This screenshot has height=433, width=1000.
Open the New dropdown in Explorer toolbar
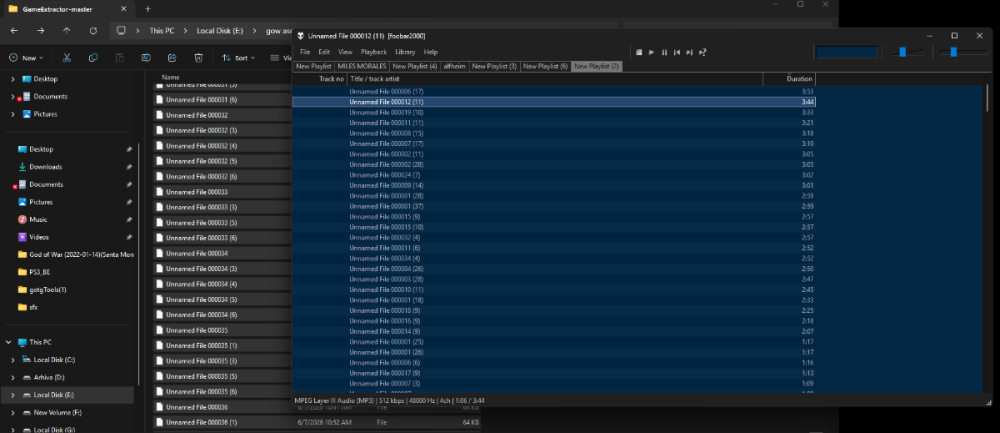tap(26, 57)
